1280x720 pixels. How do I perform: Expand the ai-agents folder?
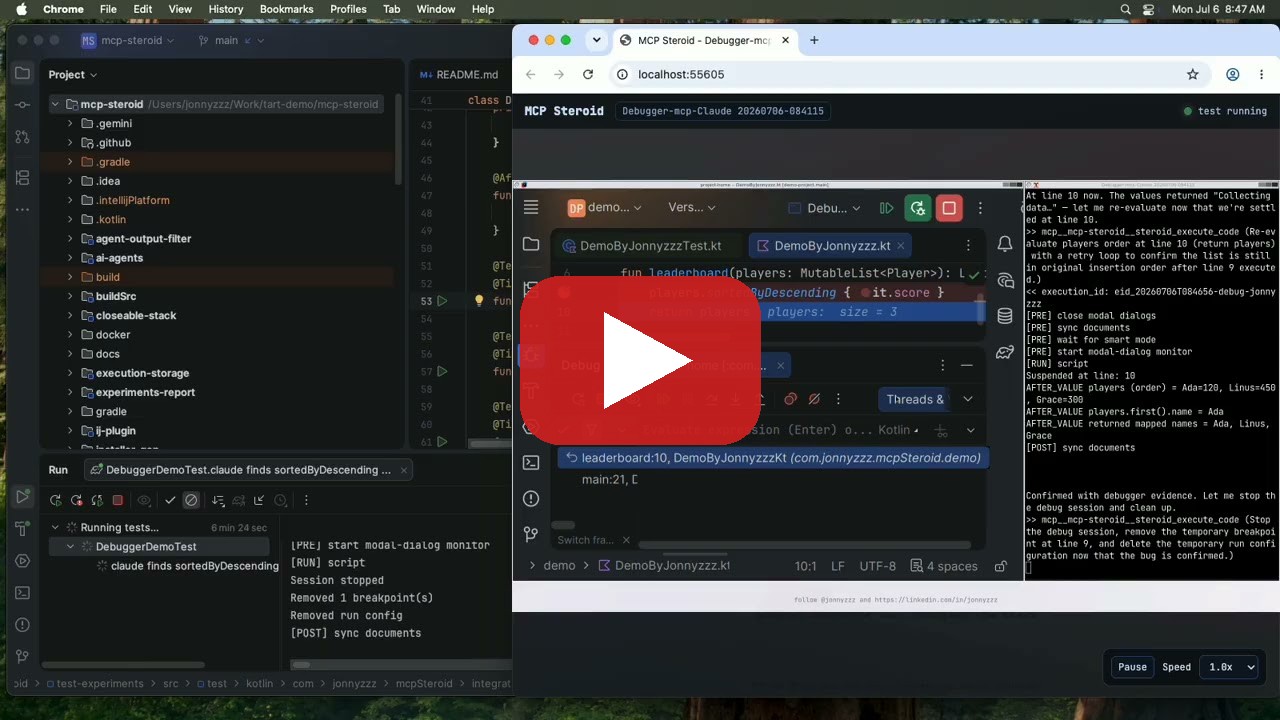[71, 258]
